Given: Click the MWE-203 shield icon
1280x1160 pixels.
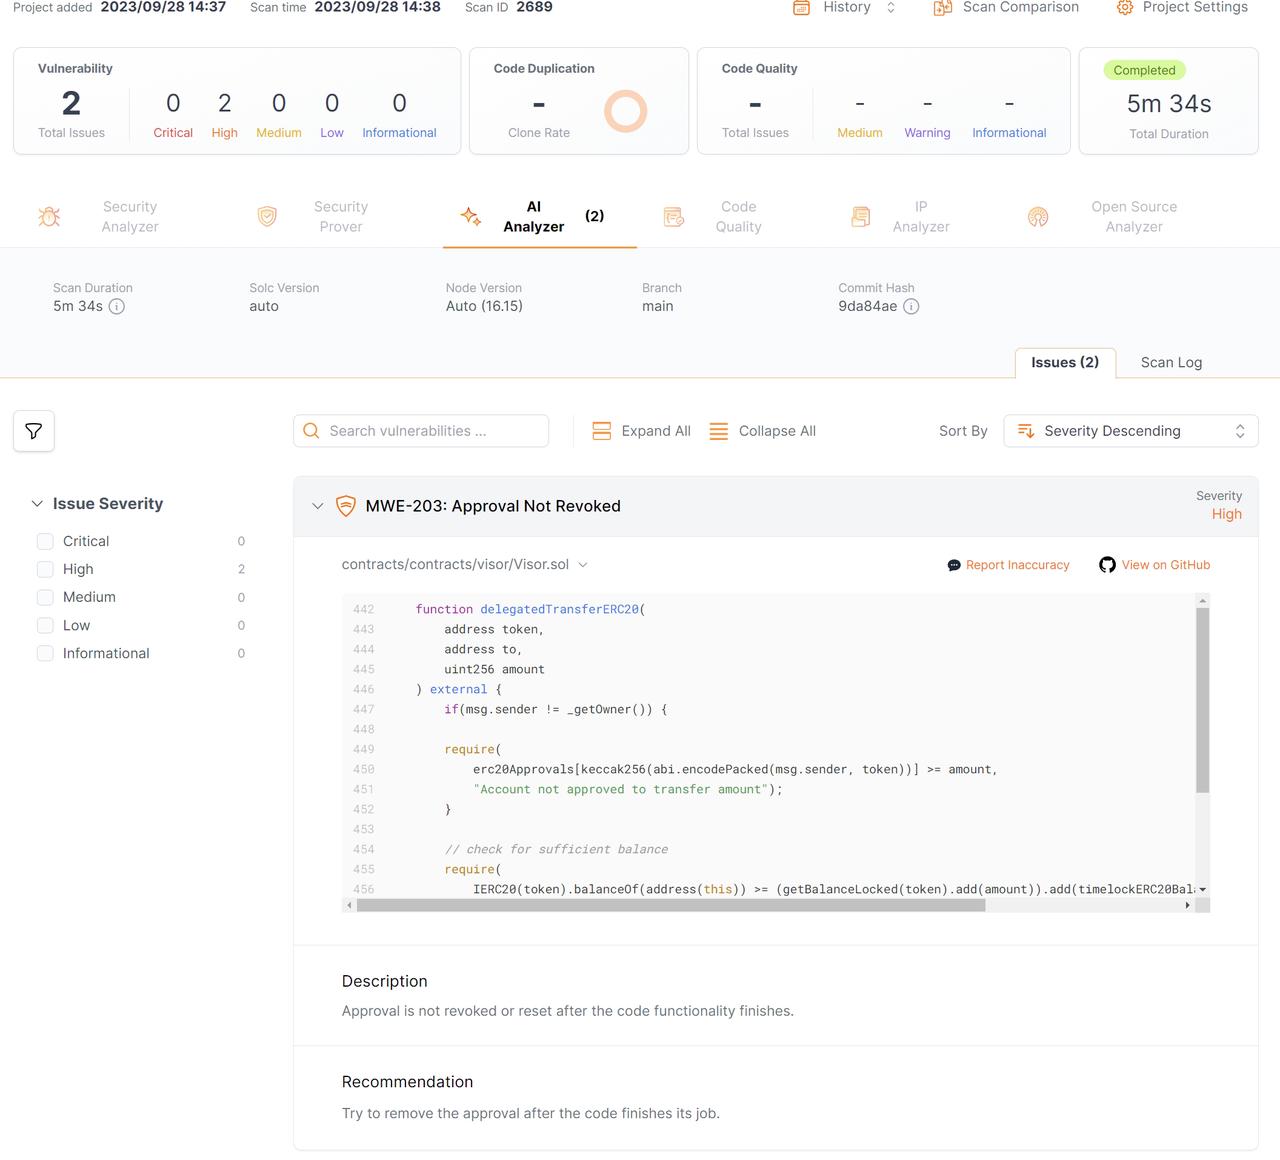Looking at the screenshot, I should [345, 506].
